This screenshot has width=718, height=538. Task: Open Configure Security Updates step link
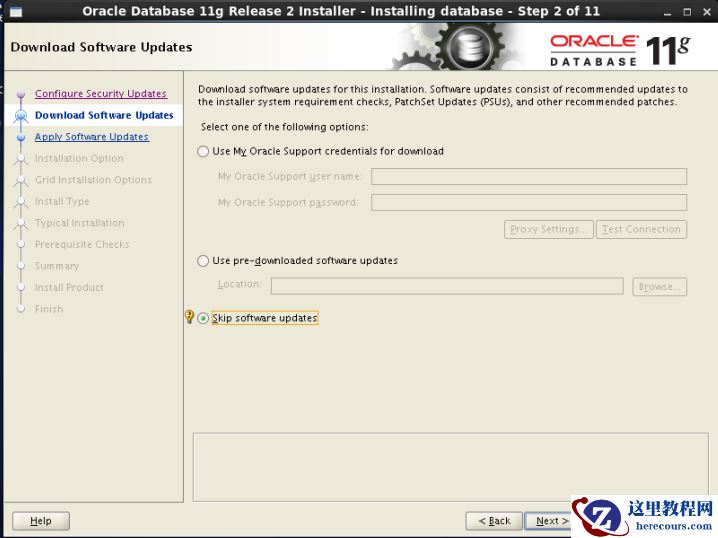(101, 93)
